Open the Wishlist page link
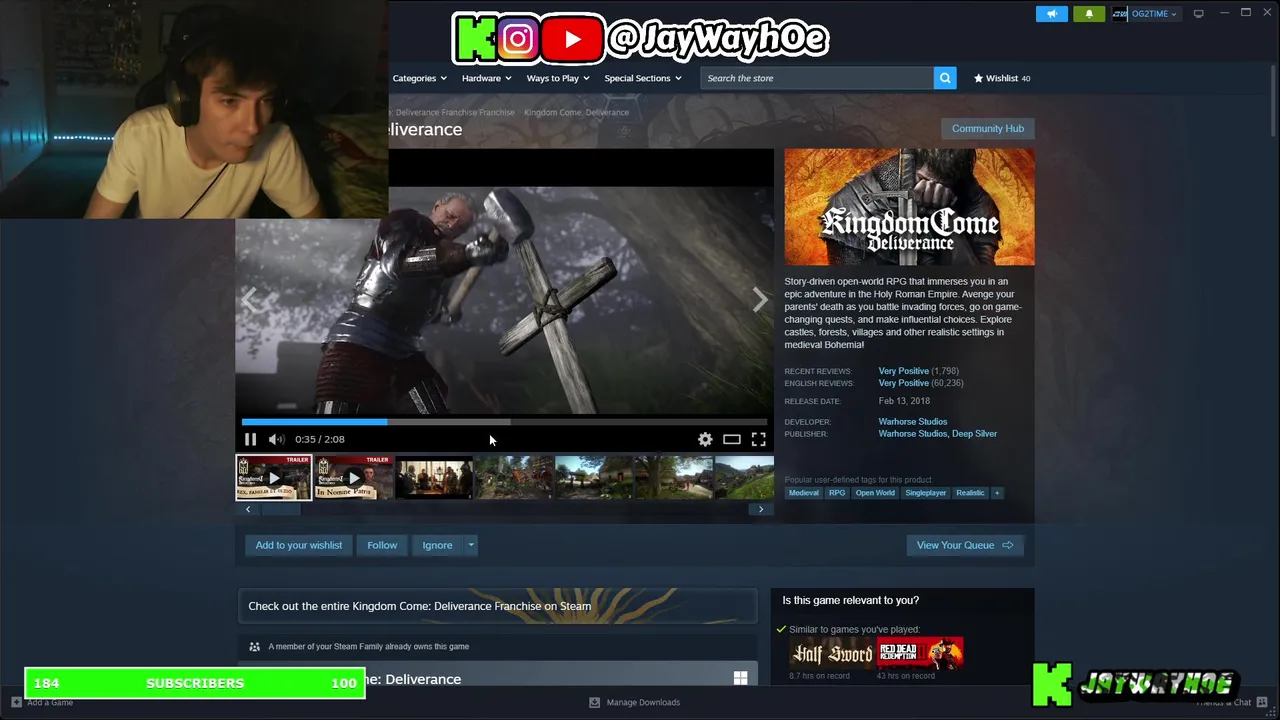Viewport: 1280px width, 720px height. pos(1002,78)
